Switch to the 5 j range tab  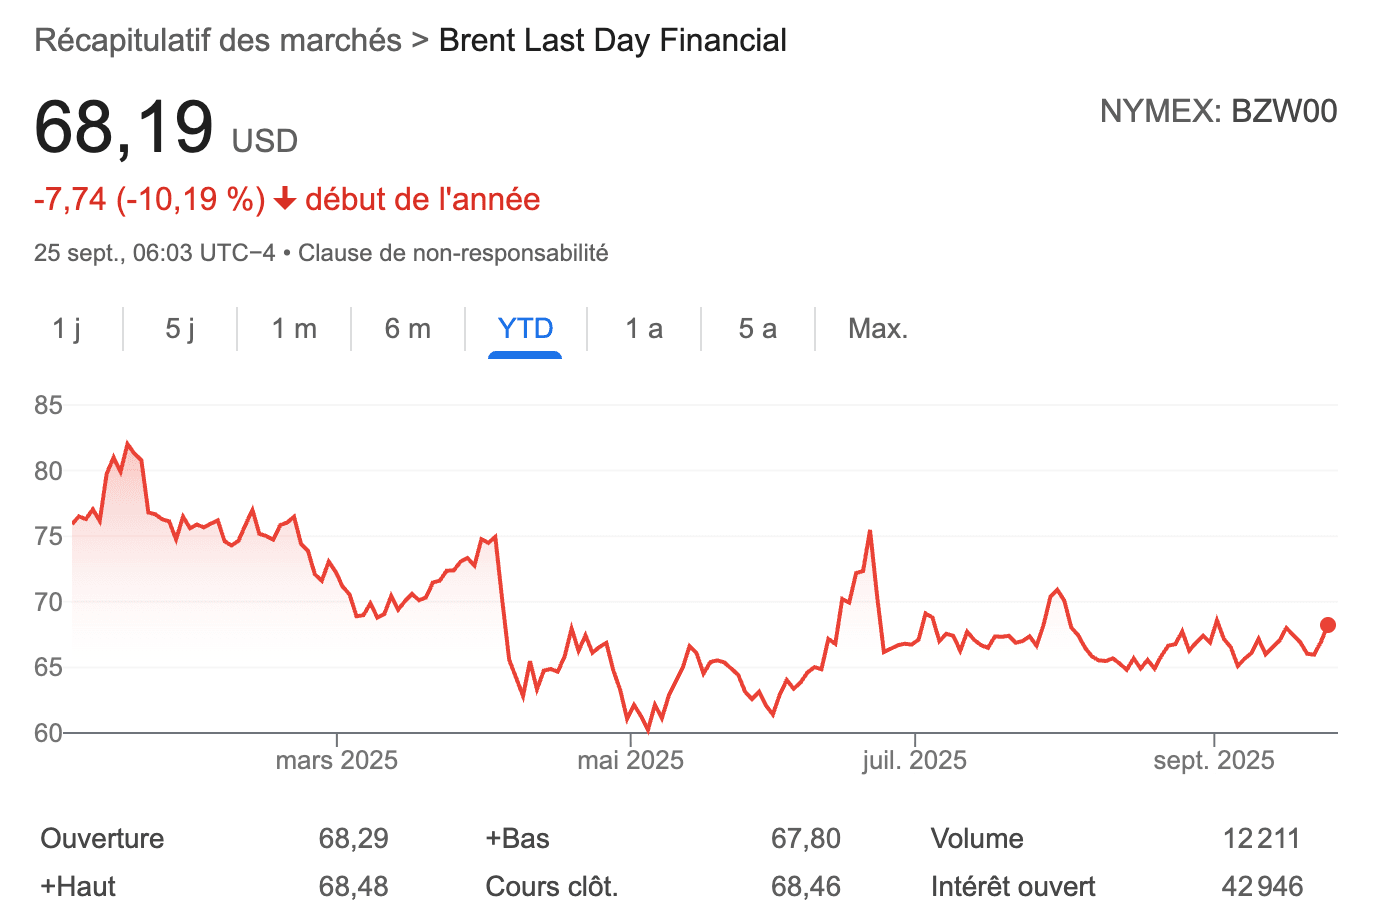180,329
